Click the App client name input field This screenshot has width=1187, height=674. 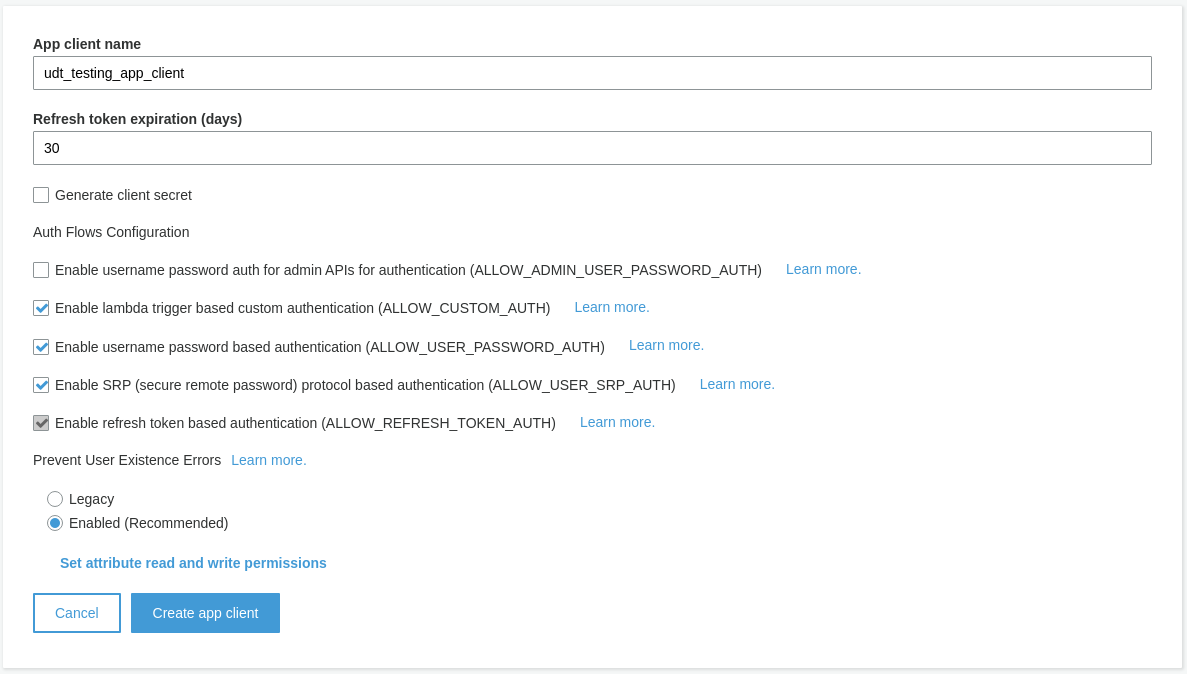coord(592,73)
